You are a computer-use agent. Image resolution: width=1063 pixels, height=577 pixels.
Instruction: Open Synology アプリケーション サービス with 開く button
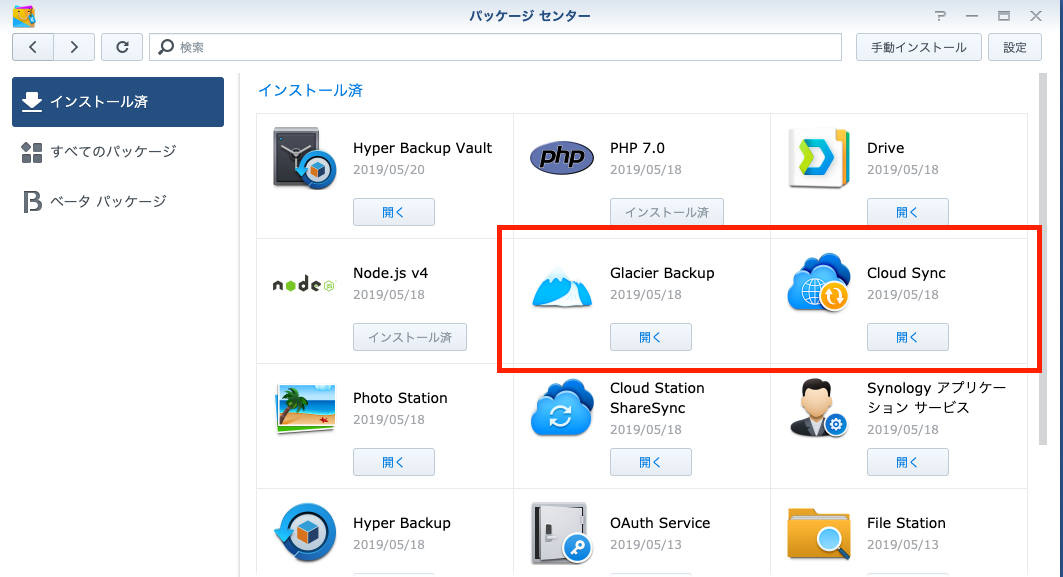tap(908, 462)
